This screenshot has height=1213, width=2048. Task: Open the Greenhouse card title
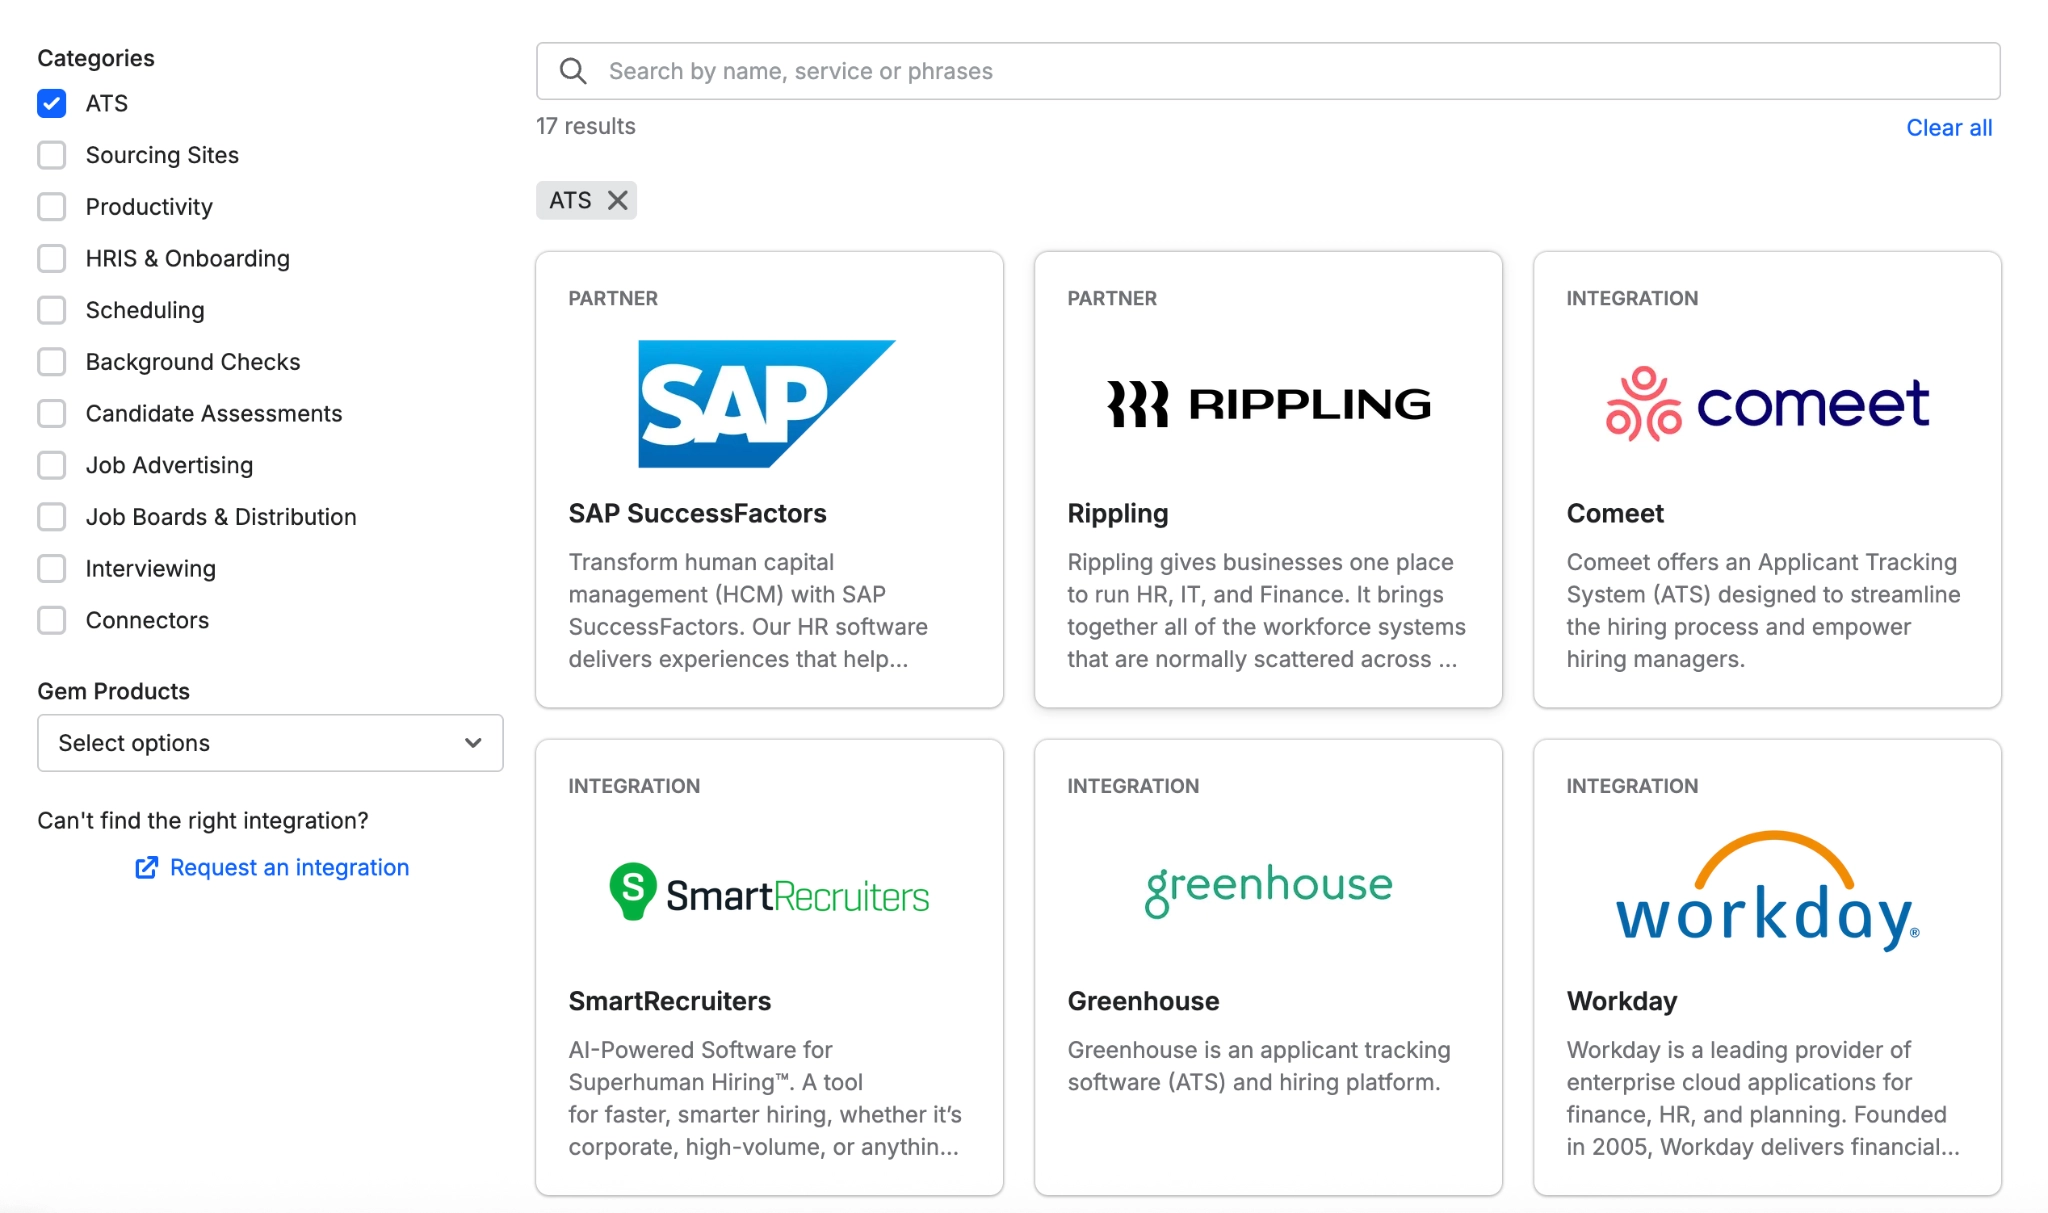coord(1143,1001)
